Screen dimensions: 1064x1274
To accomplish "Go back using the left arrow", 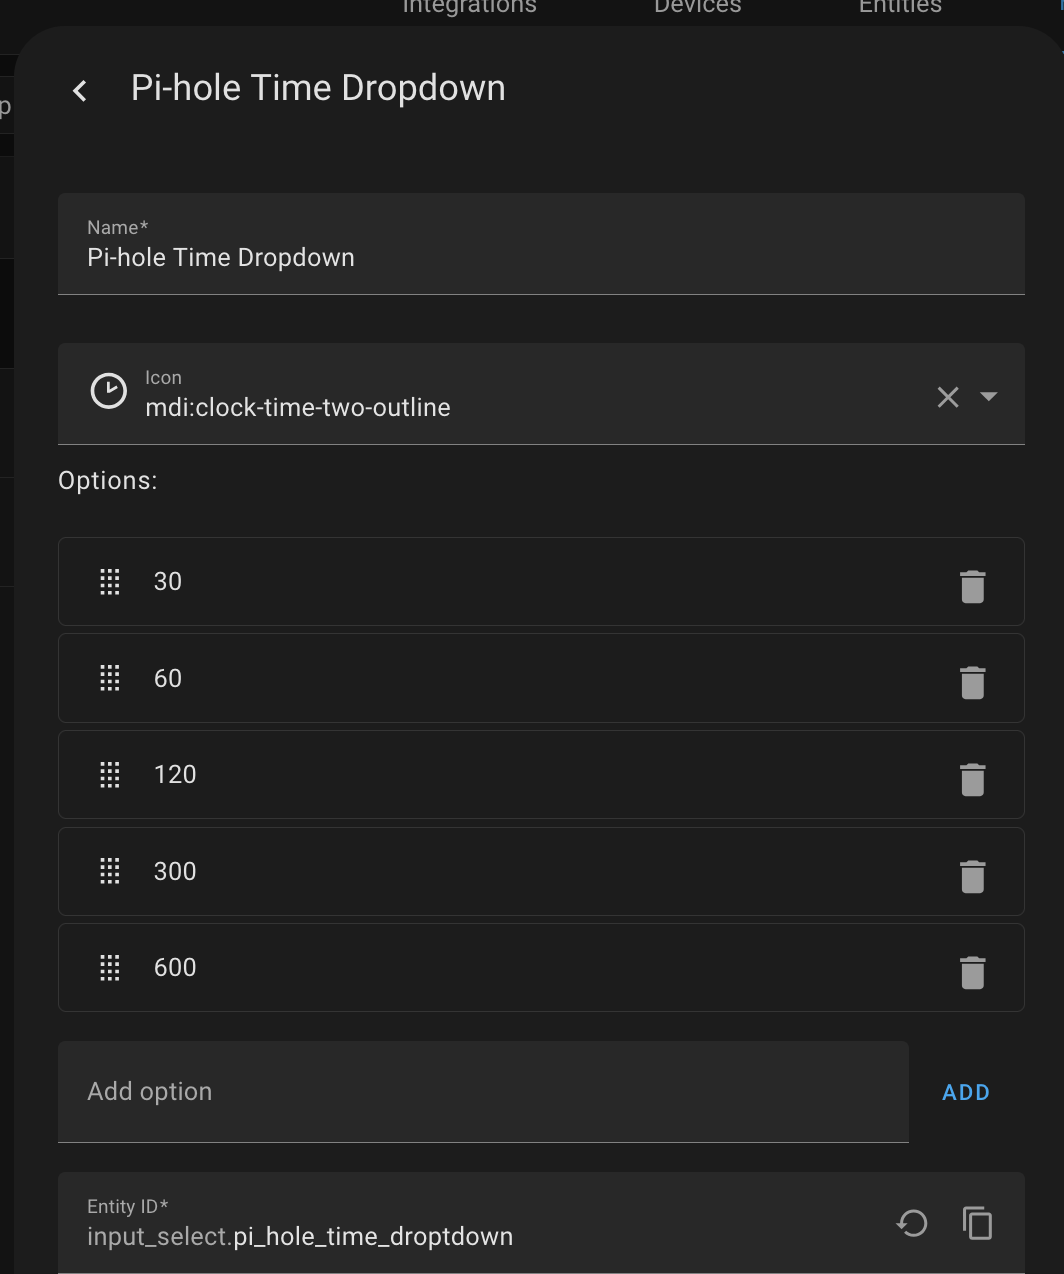I will pos(80,91).
